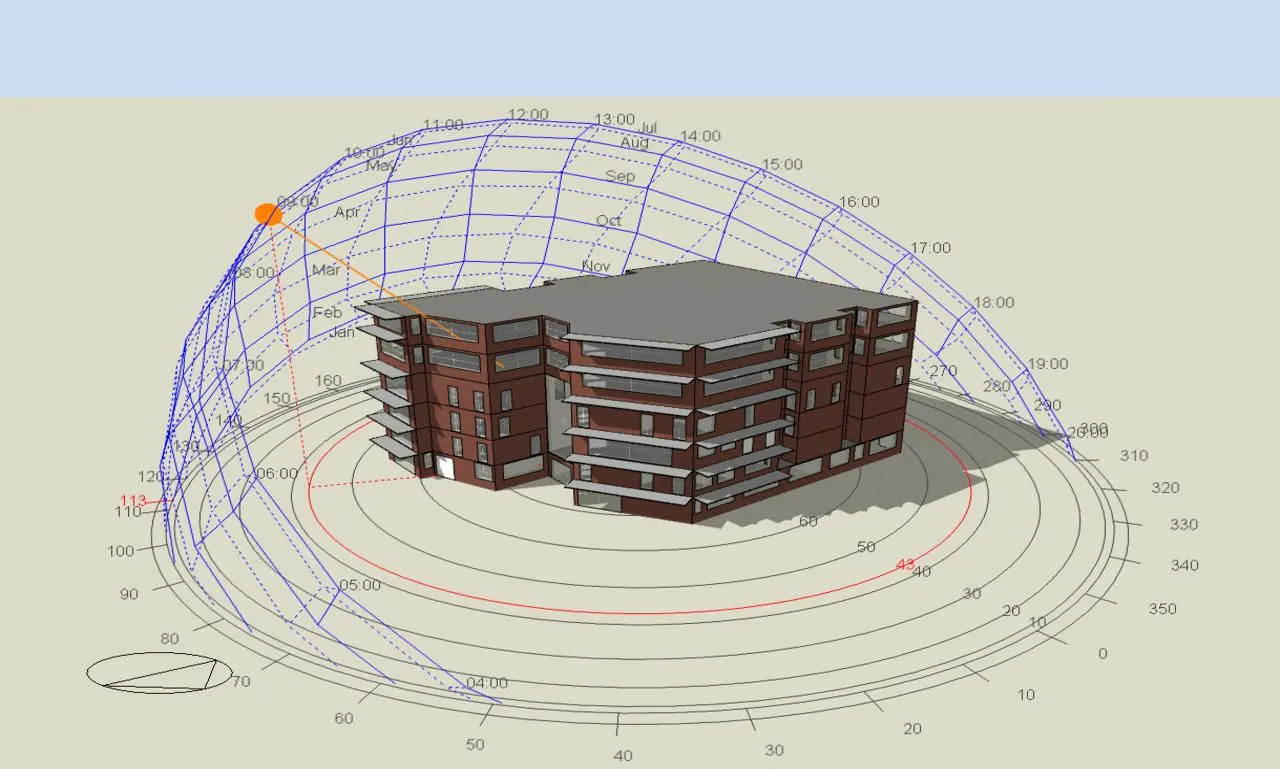Select the 350 azimuth label
Image resolution: width=1280 pixels, height=769 pixels.
[x=1163, y=608]
